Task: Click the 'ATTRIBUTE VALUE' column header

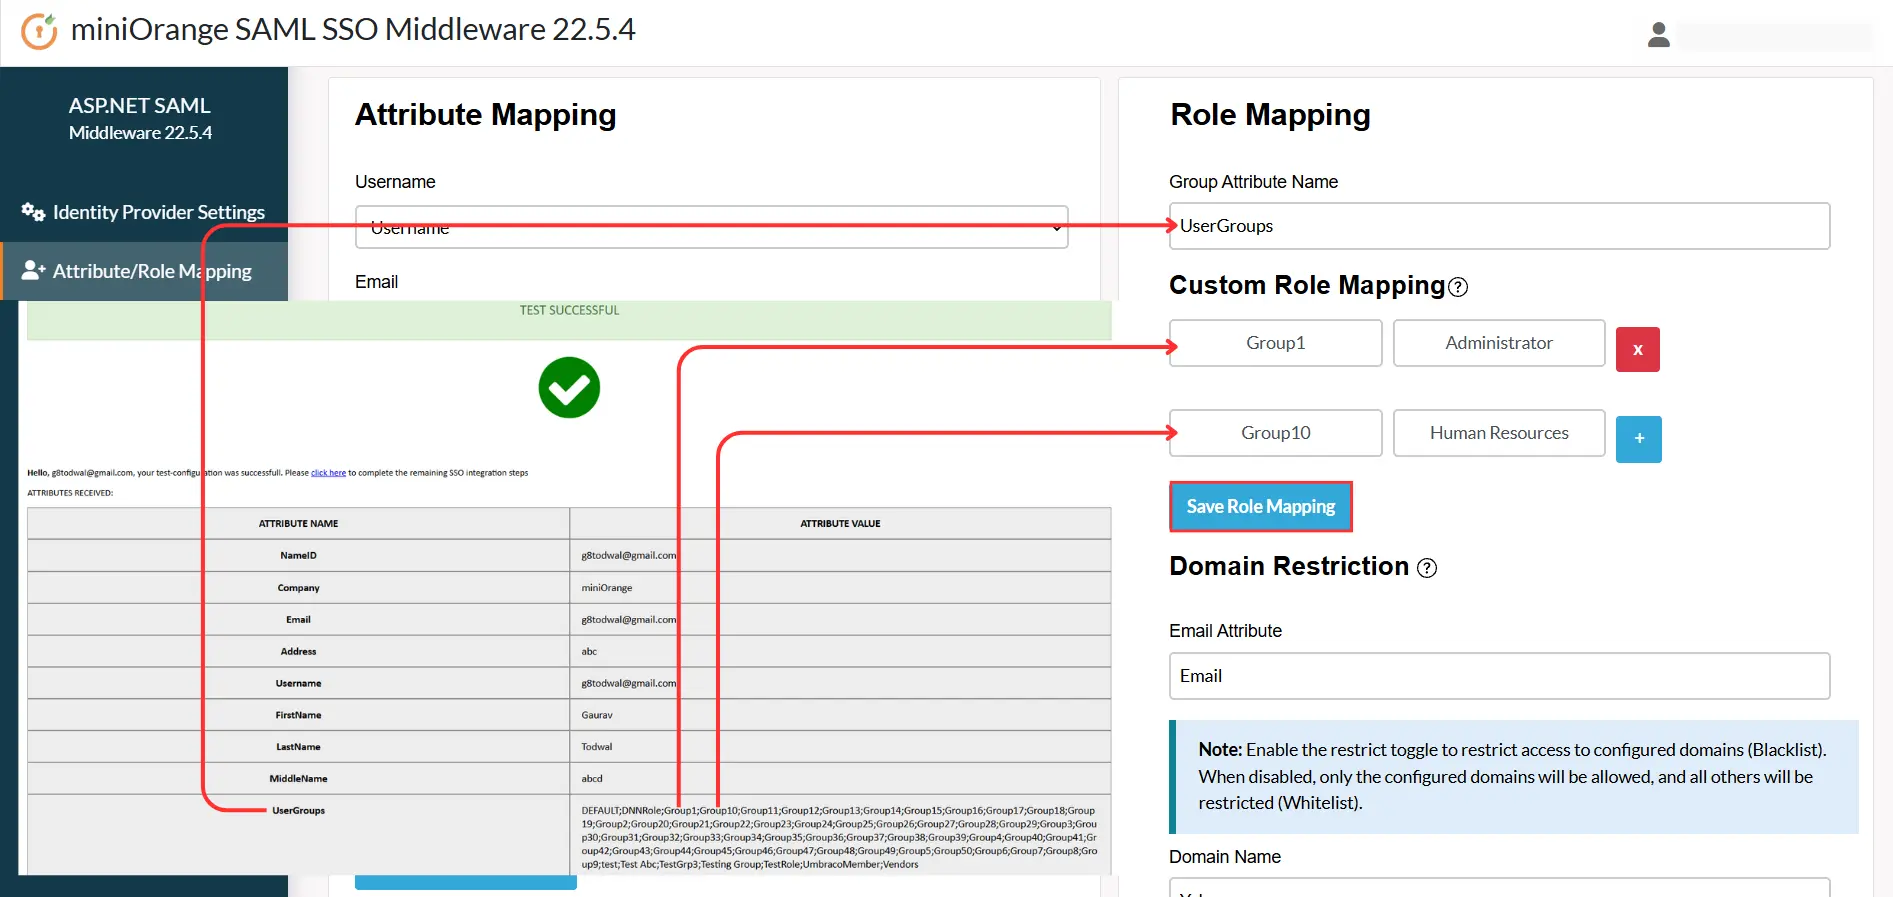Action: [x=840, y=524]
